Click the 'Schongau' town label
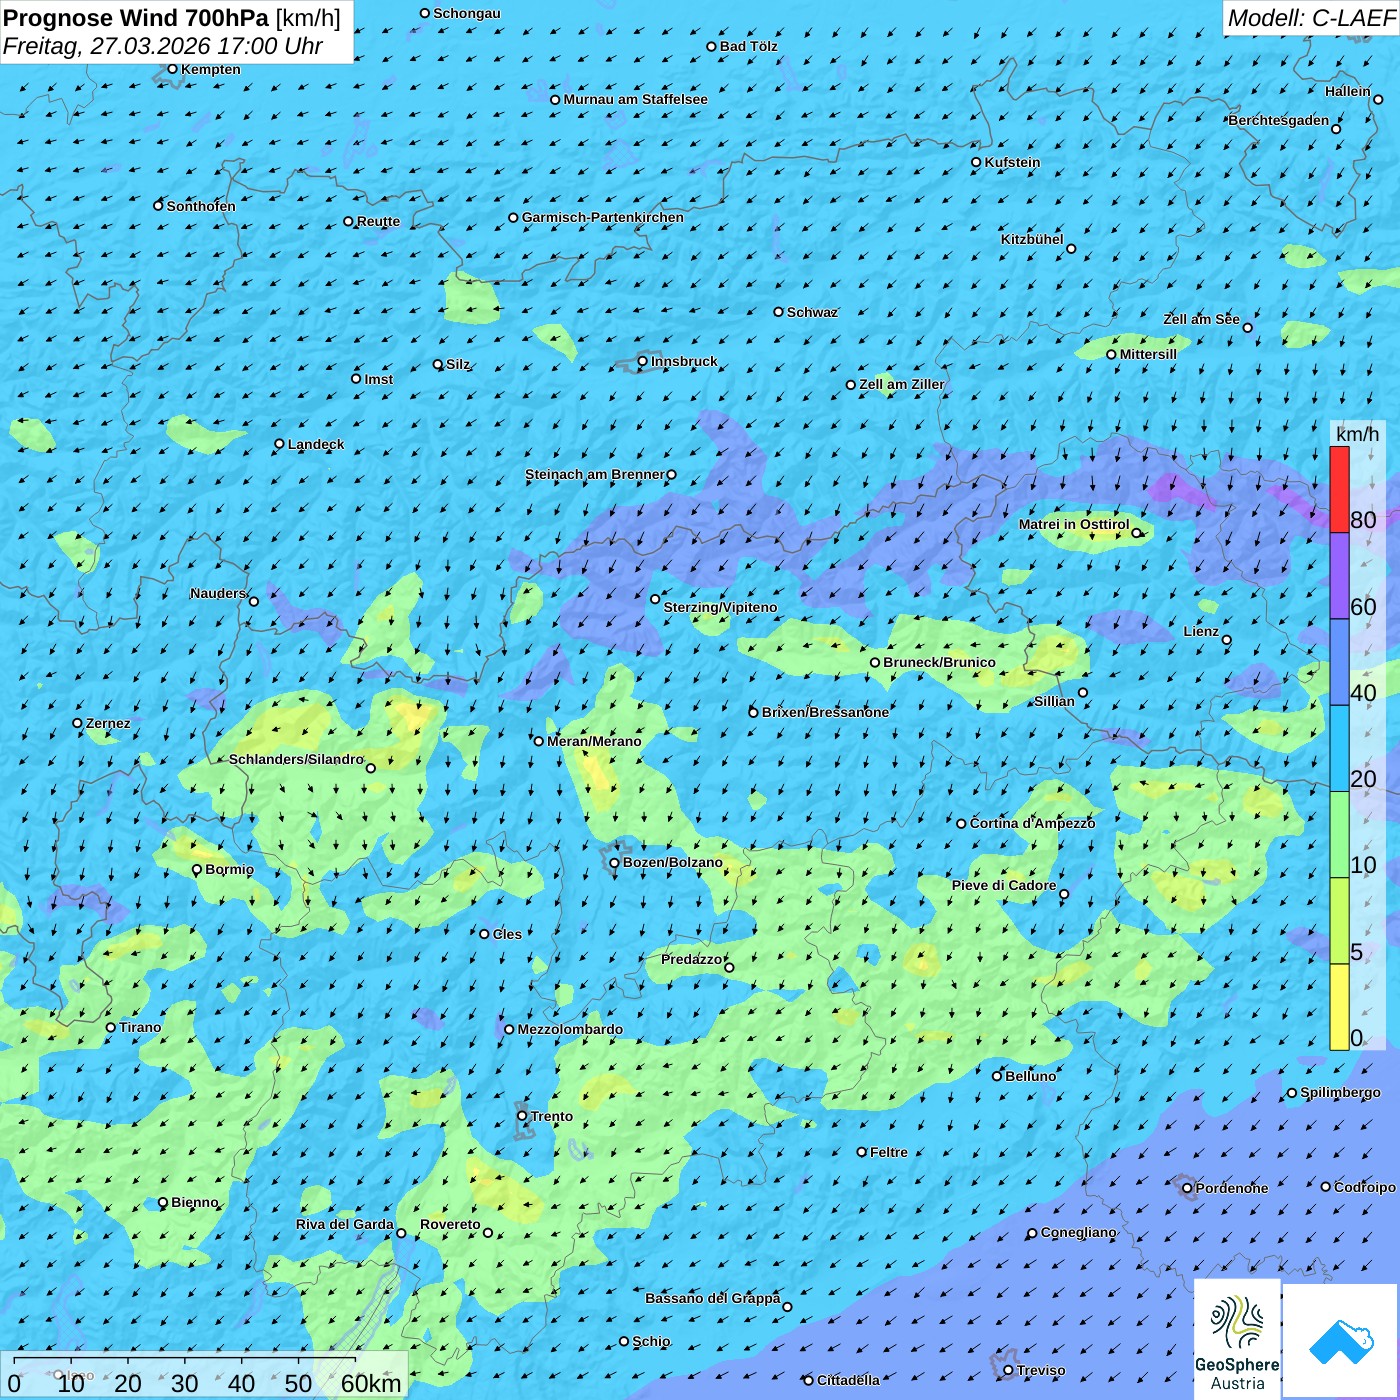The image size is (1400, 1400). pos(466,13)
